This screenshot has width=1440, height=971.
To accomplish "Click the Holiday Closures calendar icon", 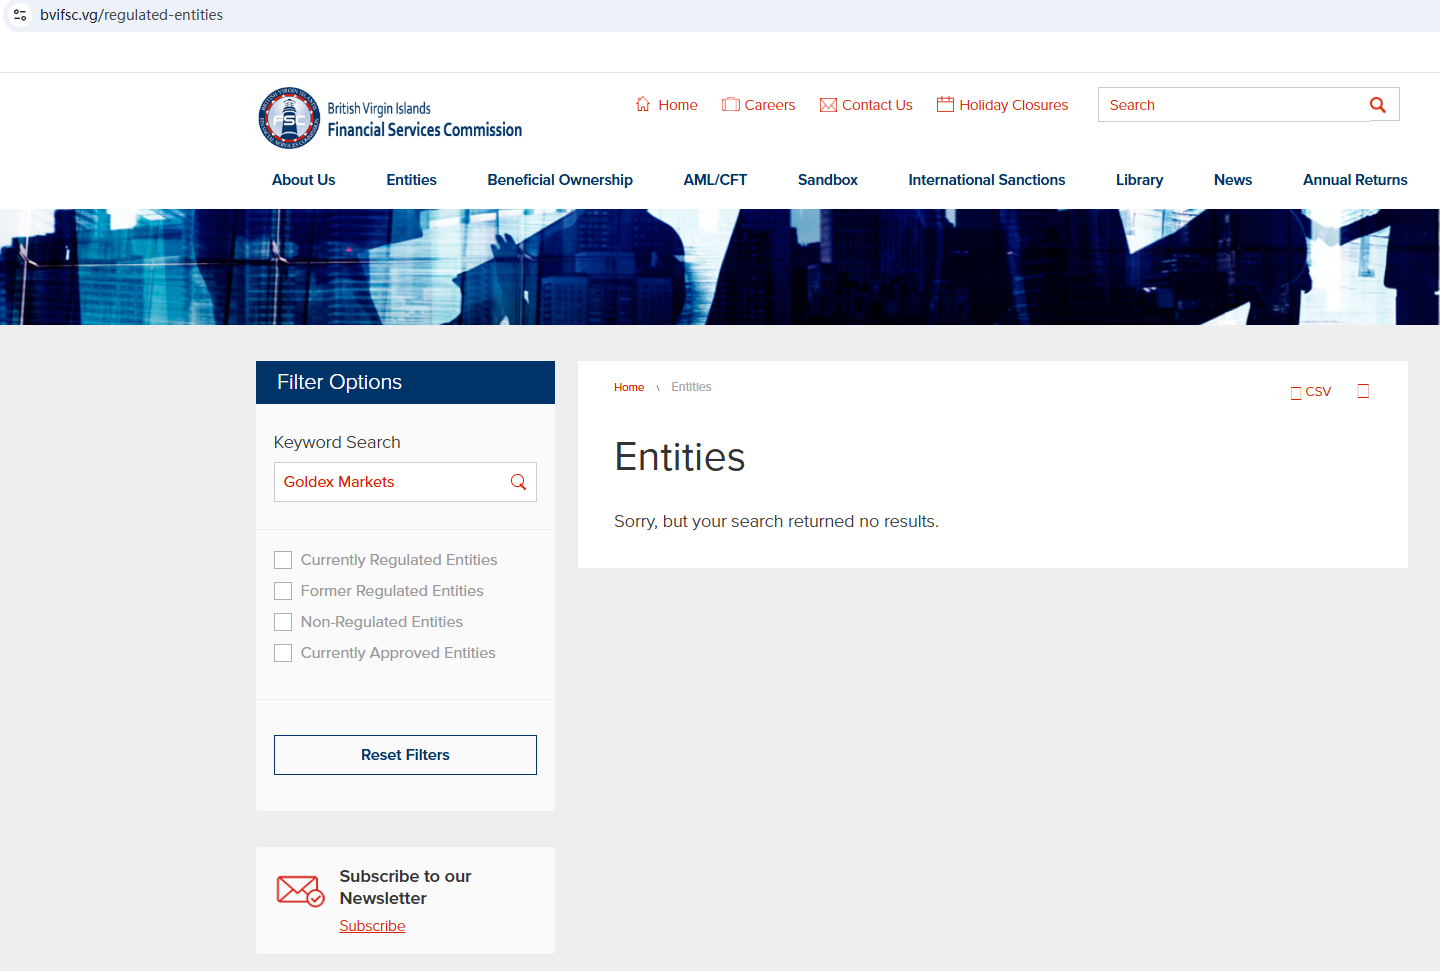I will click(x=945, y=104).
